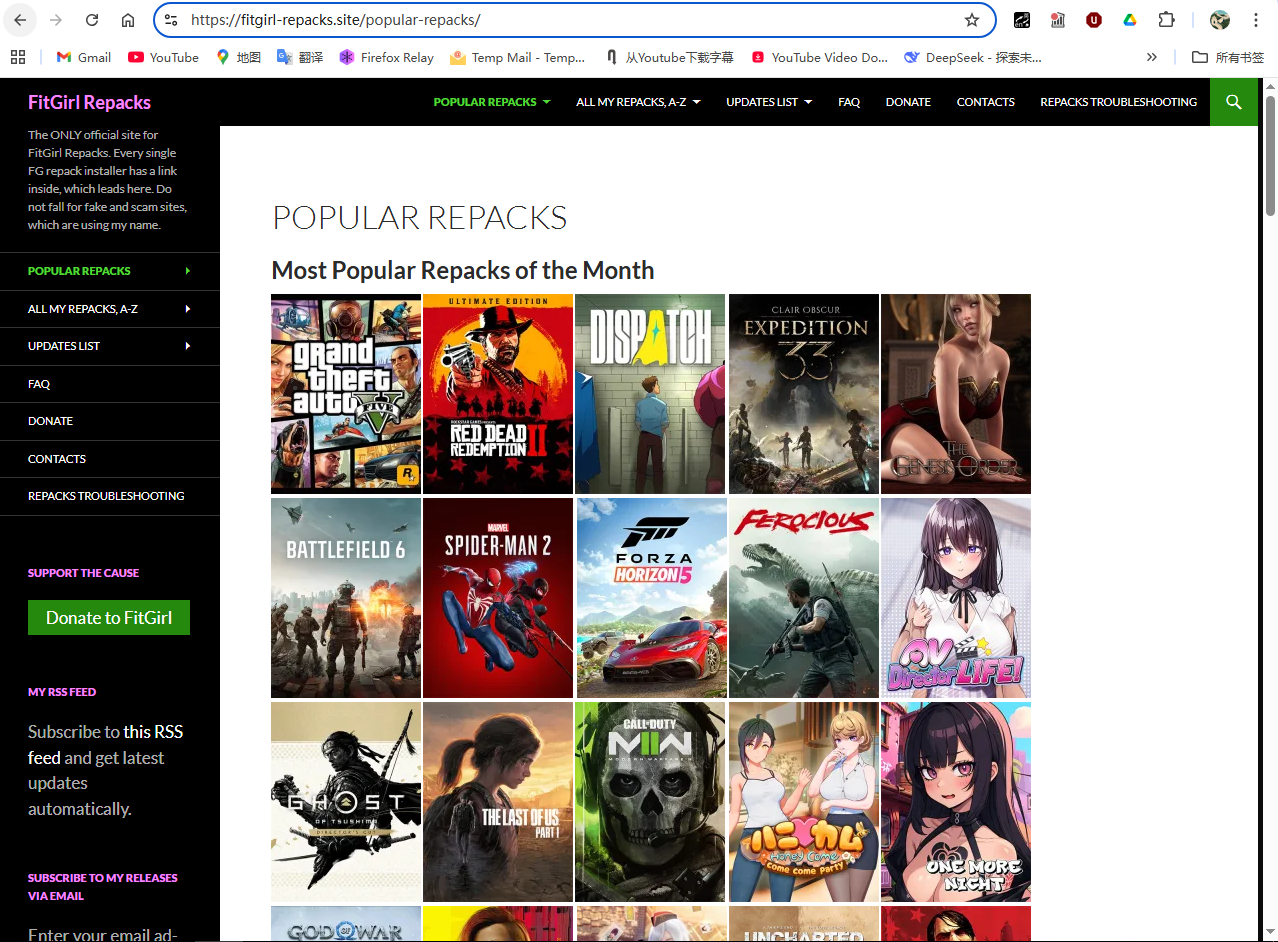Click the browser forward arrow
The width and height of the screenshot is (1278, 942).
[56, 20]
